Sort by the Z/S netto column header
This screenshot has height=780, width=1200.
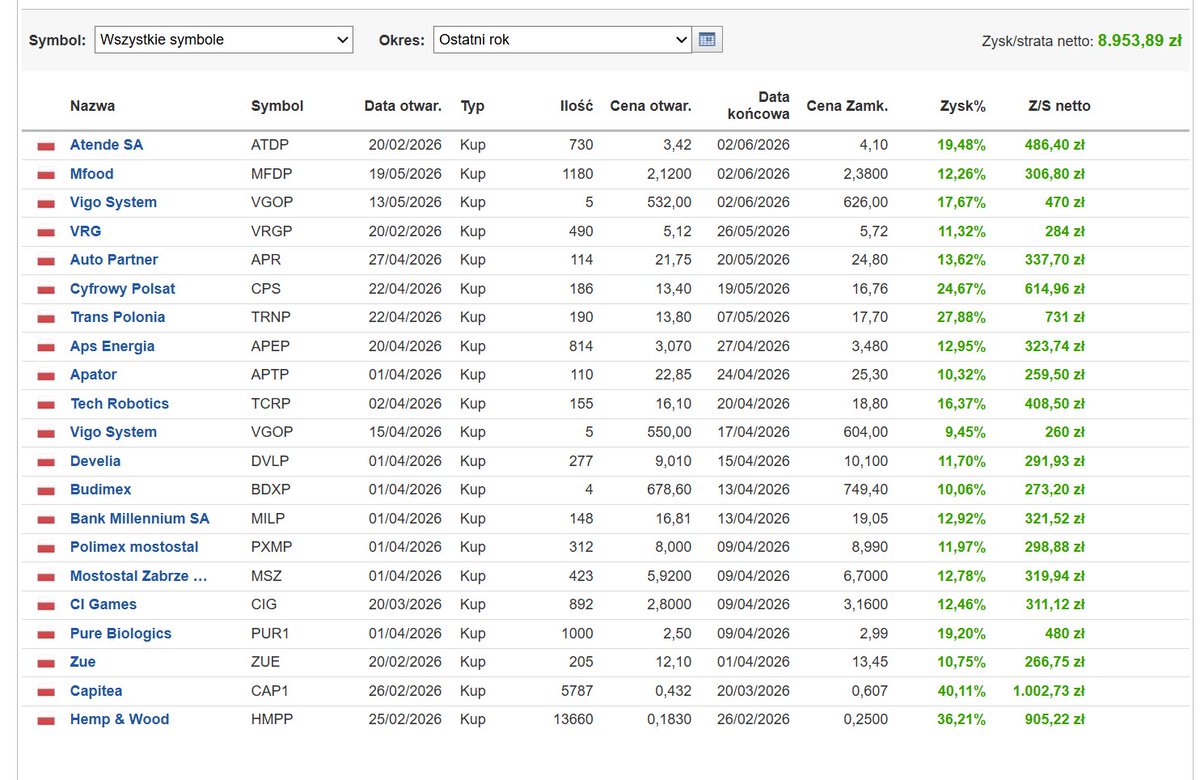[1059, 105]
